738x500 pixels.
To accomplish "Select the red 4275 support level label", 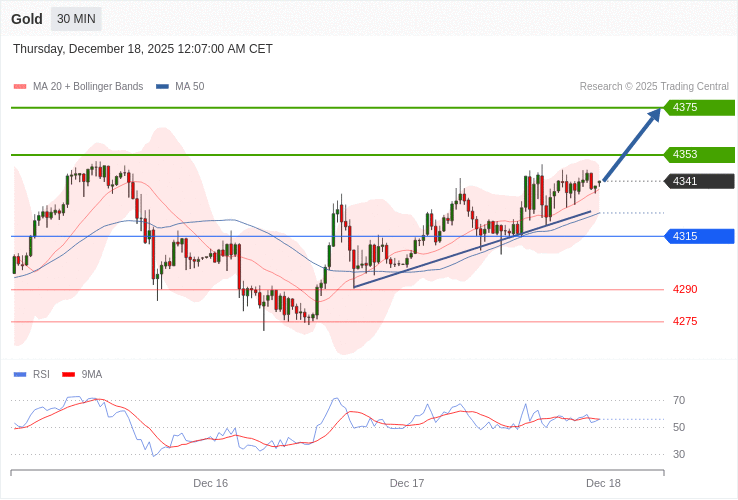I will click(x=685, y=322).
